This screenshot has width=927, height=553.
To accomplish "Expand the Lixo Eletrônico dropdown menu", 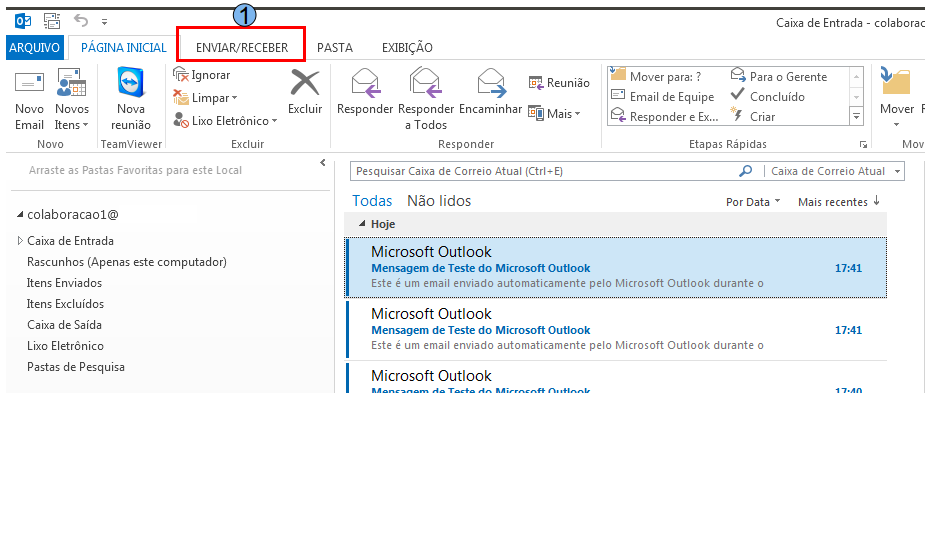I will (274, 122).
